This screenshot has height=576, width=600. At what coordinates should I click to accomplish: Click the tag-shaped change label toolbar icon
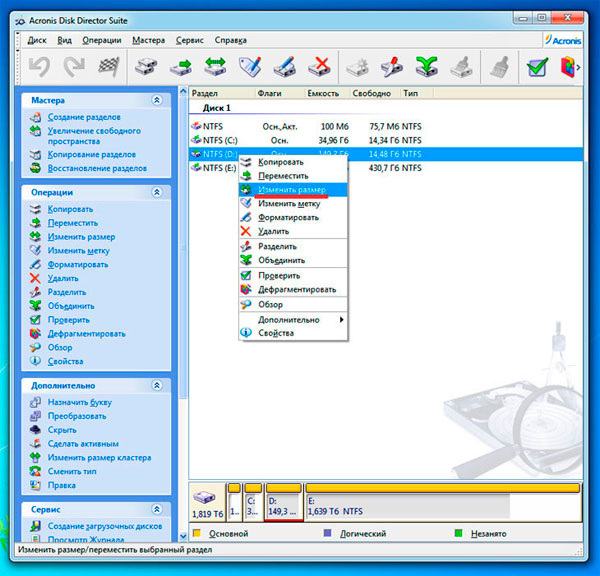251,68
